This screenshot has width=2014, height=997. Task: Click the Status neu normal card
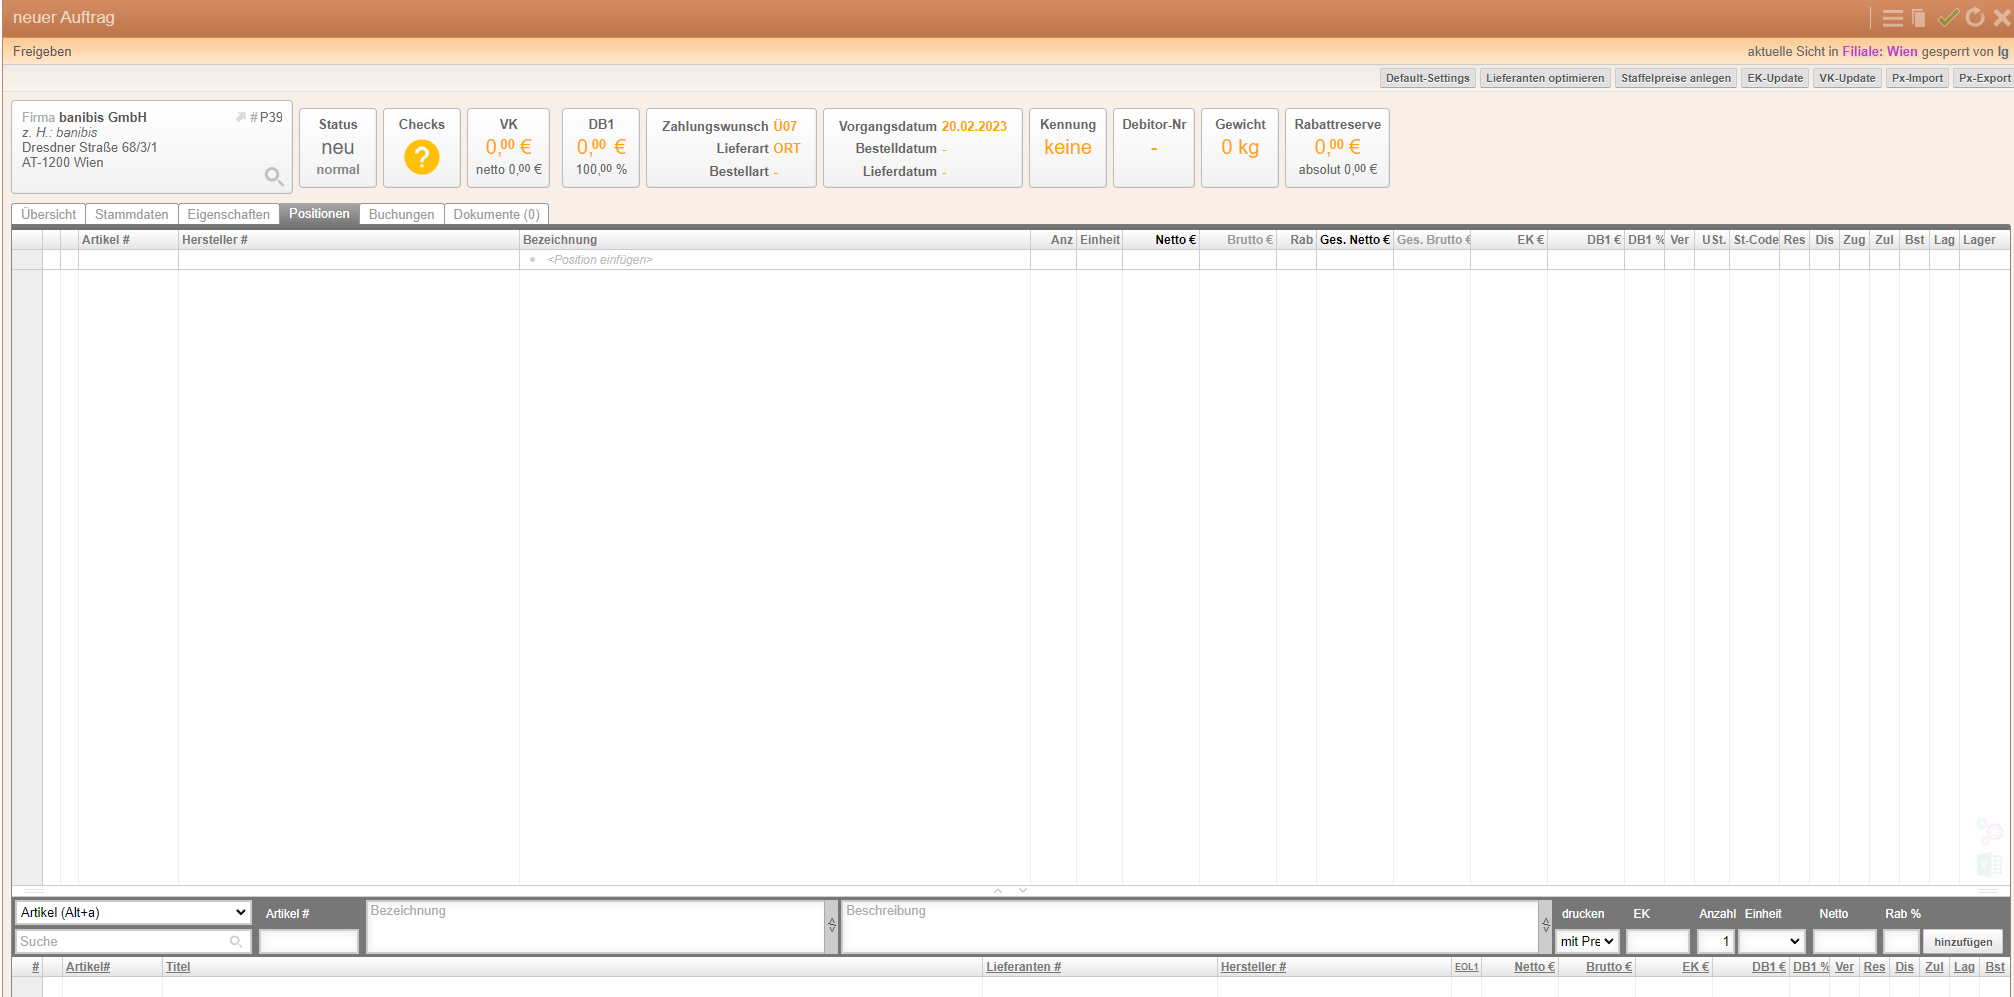338,147
